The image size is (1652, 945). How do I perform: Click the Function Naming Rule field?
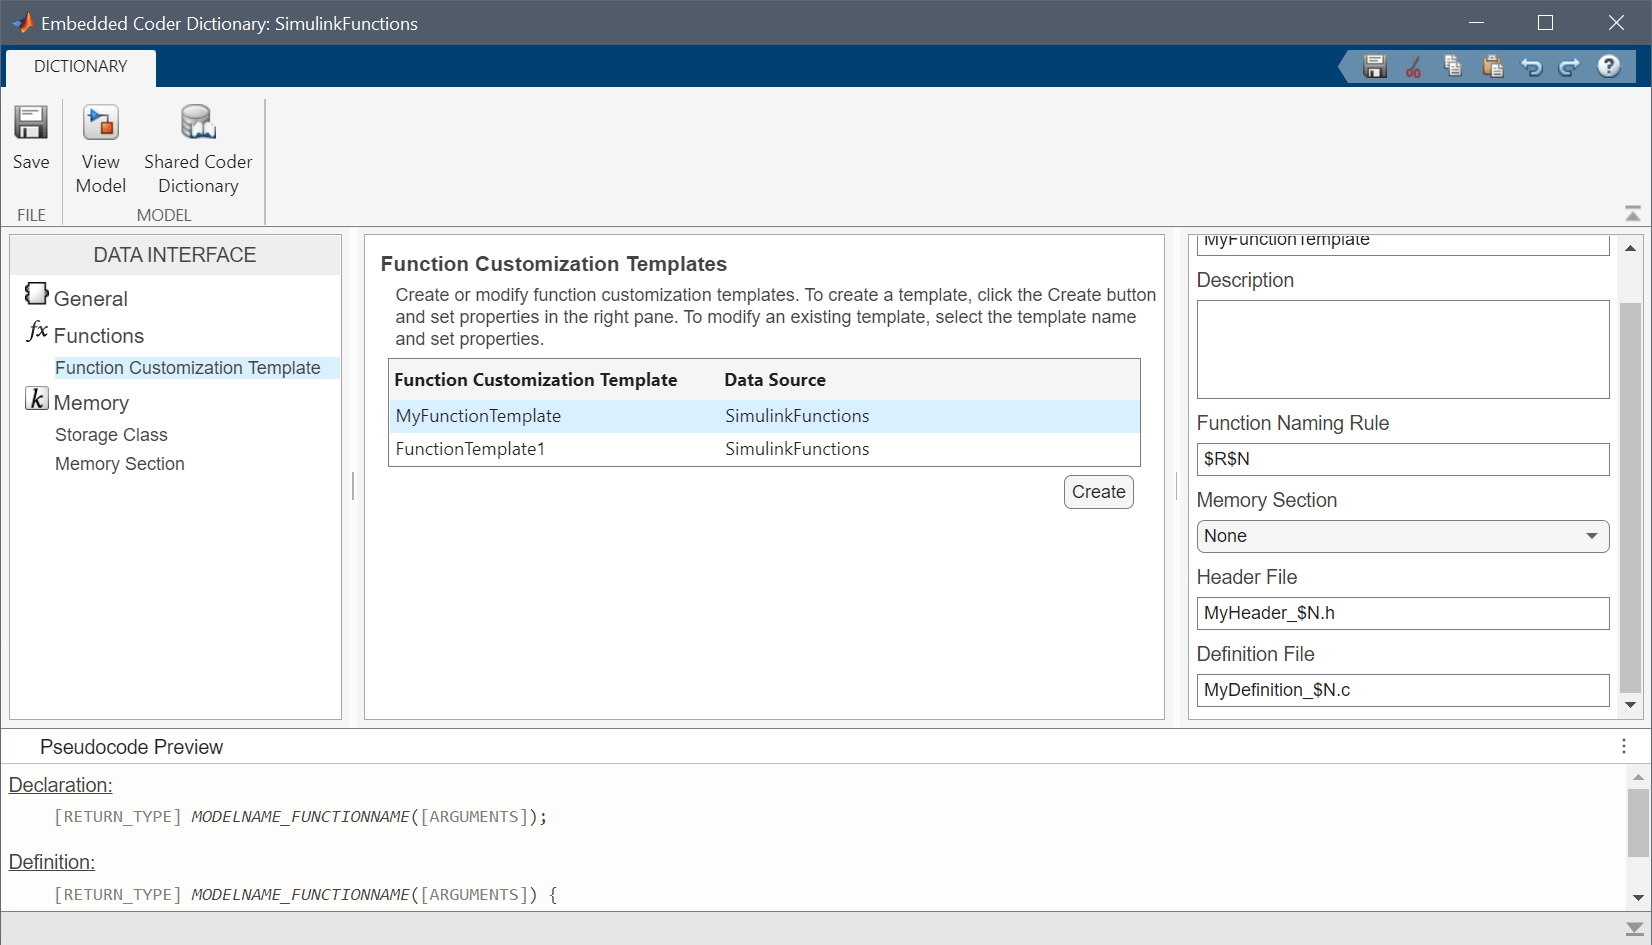1402,459
